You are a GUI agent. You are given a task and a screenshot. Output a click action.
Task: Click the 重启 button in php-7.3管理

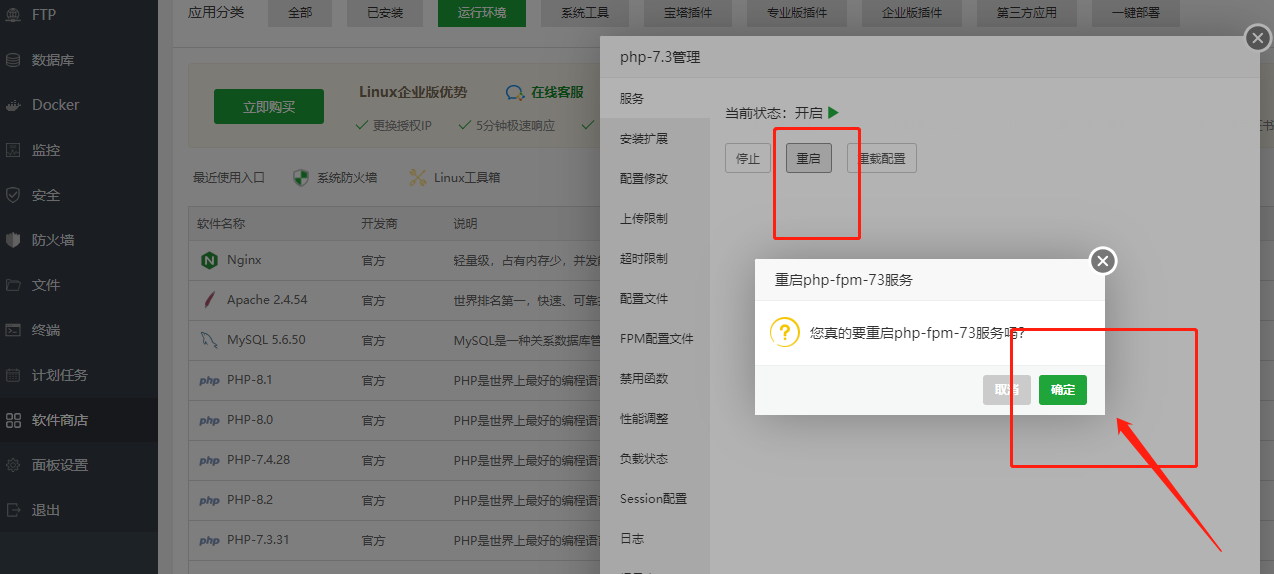[809, 158]
